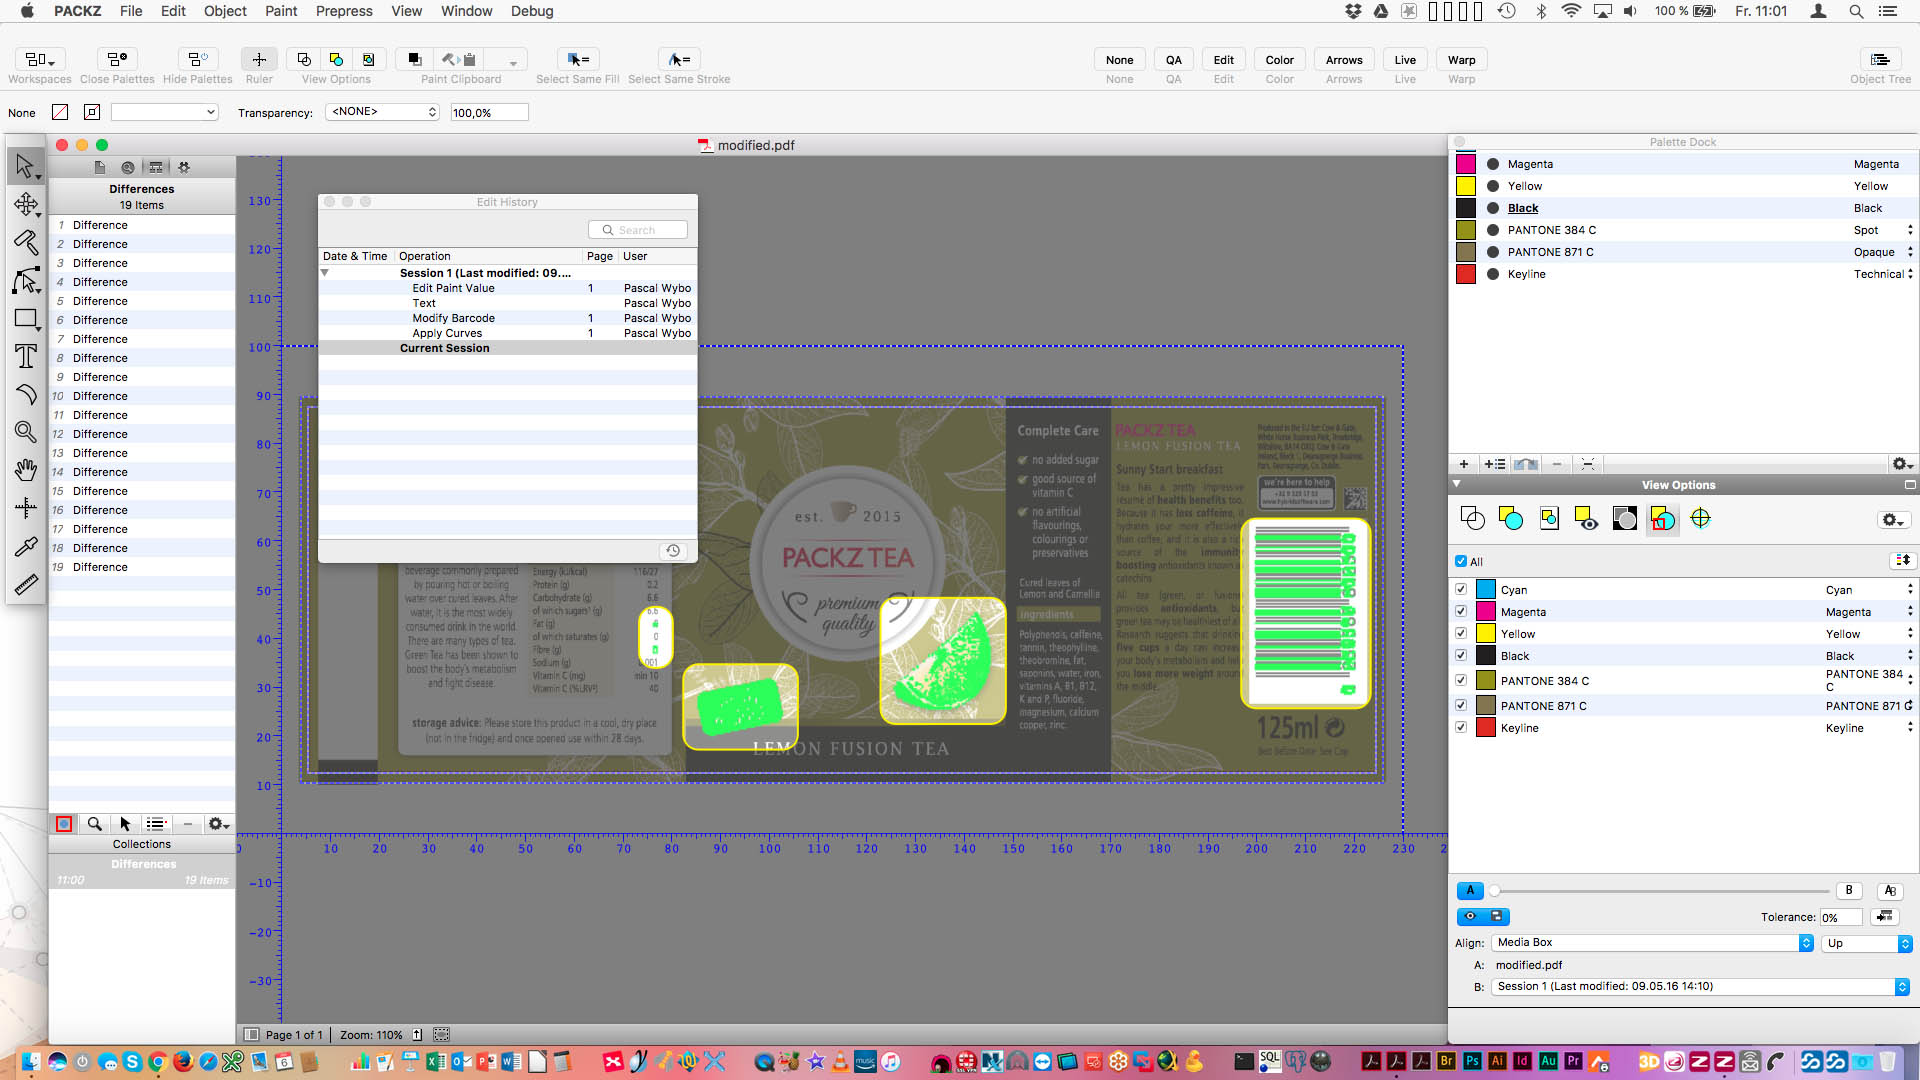The width and height of the screenshot is (1920, 1080).
Task: Toggle the Yellow separation checkbox
Action: click(x=1461, y=634)
